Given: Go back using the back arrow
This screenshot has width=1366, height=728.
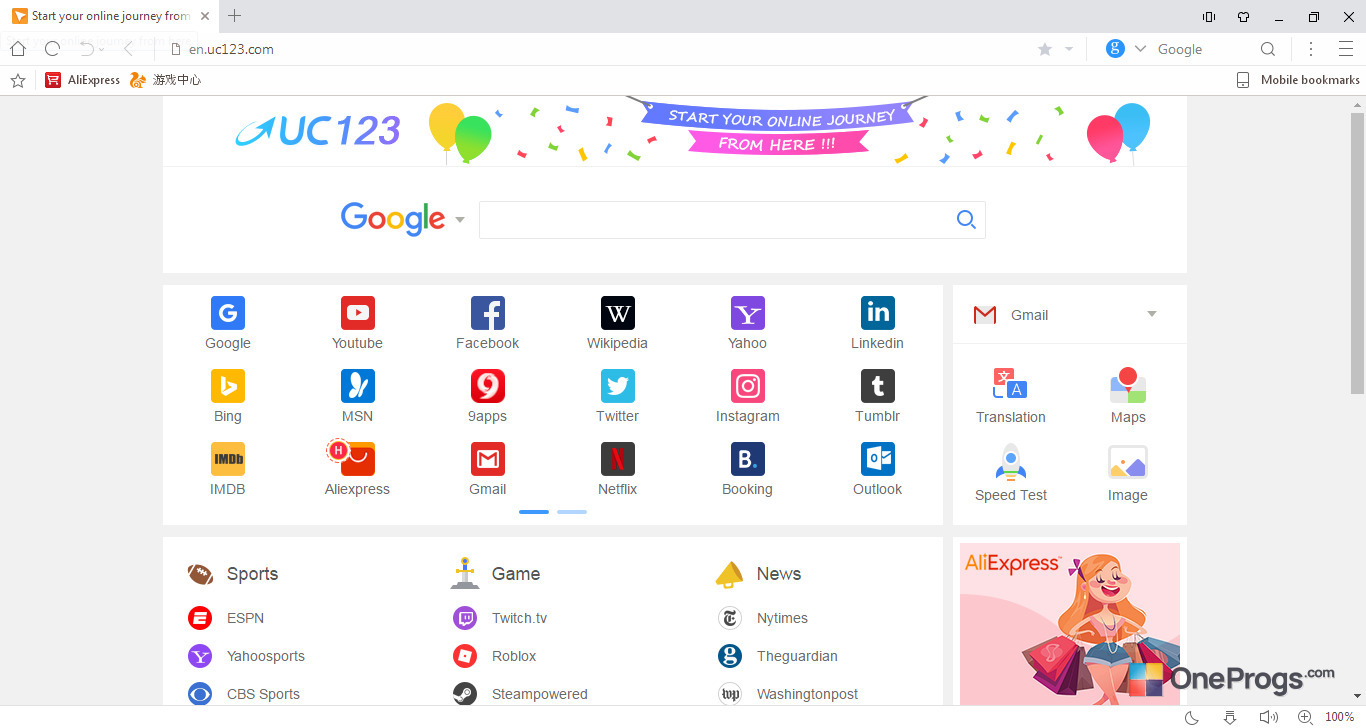Looking at the screenshot, I should coord(128,49).
